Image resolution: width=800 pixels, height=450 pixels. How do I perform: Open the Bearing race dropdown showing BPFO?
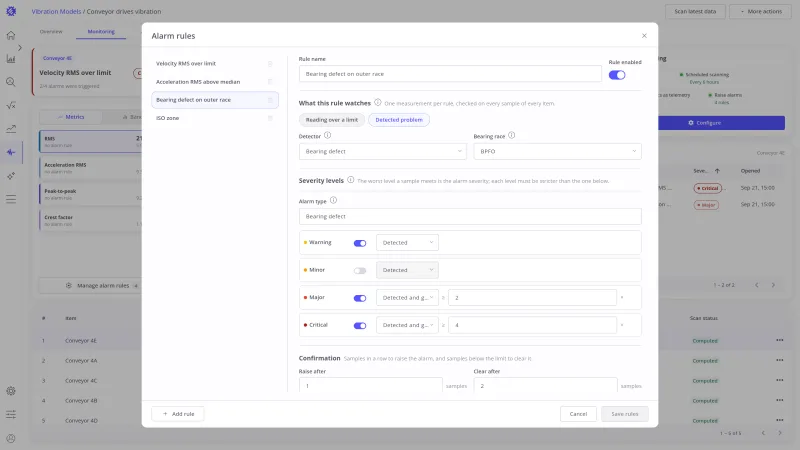point(557,152)
